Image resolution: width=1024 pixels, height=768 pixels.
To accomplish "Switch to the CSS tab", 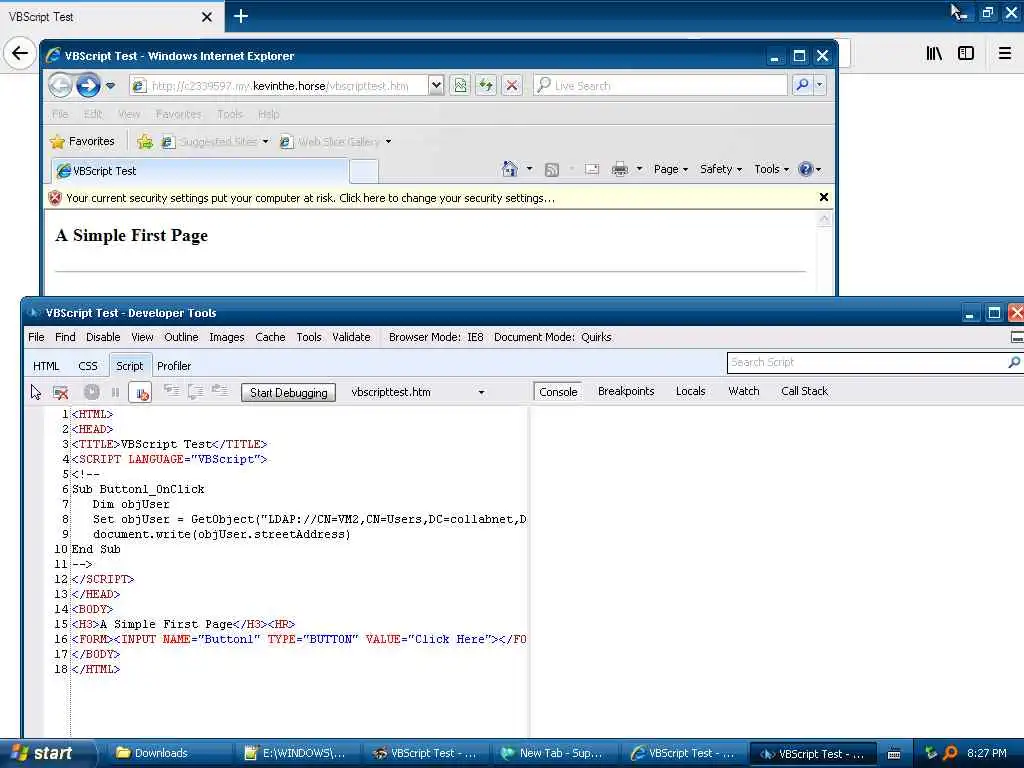I will (88, 366).
